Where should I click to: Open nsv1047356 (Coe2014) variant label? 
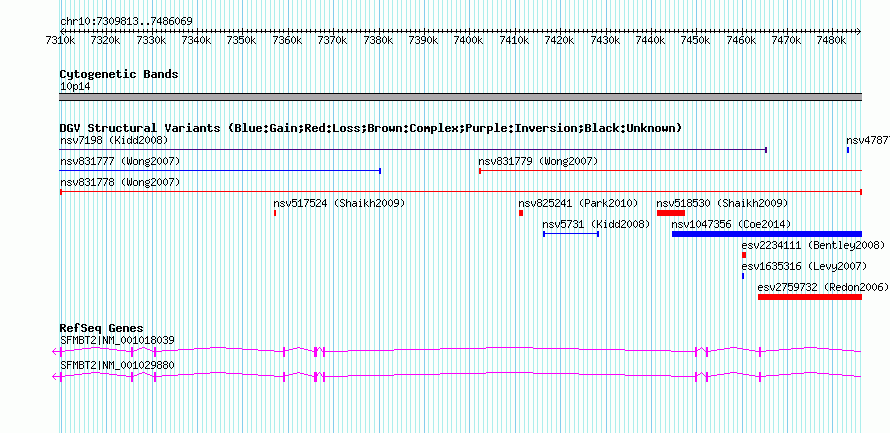731,224
